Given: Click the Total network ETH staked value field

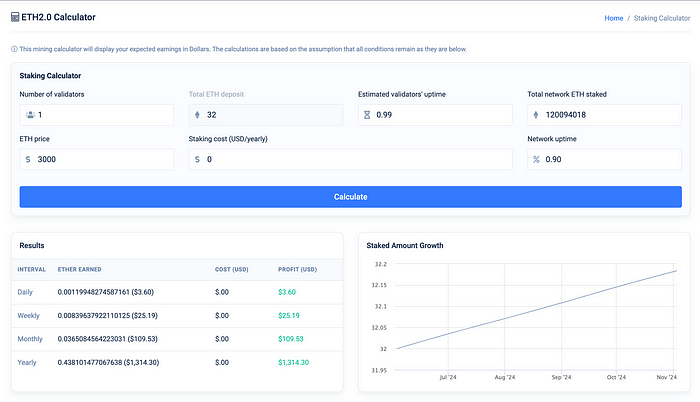Looking at the screenshot, I should (612, 115).
